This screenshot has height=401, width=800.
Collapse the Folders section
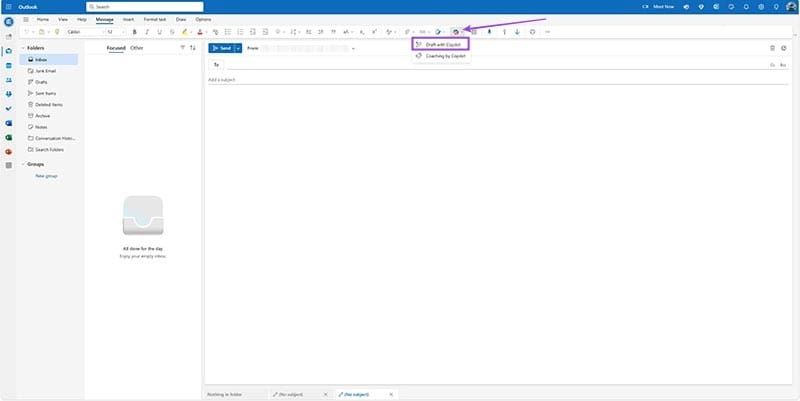23,48
